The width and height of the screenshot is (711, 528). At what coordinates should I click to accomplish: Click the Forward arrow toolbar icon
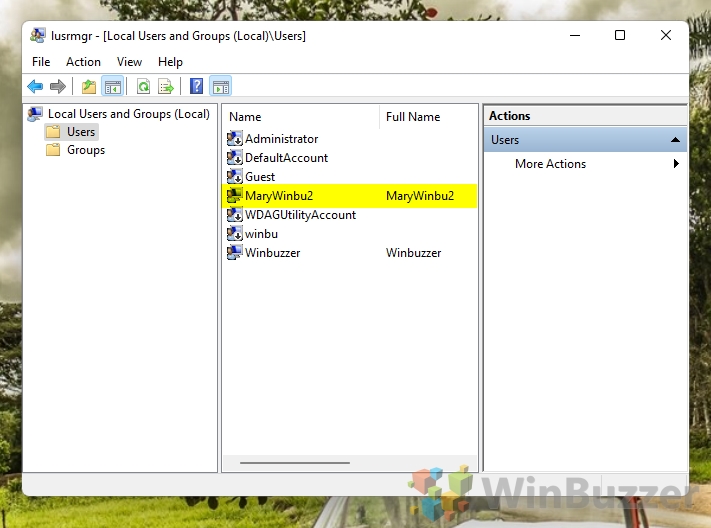58,86
